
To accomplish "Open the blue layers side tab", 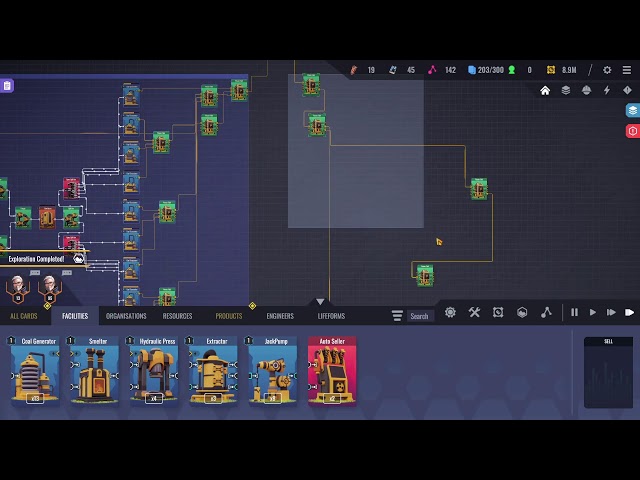I will (633, 110).
